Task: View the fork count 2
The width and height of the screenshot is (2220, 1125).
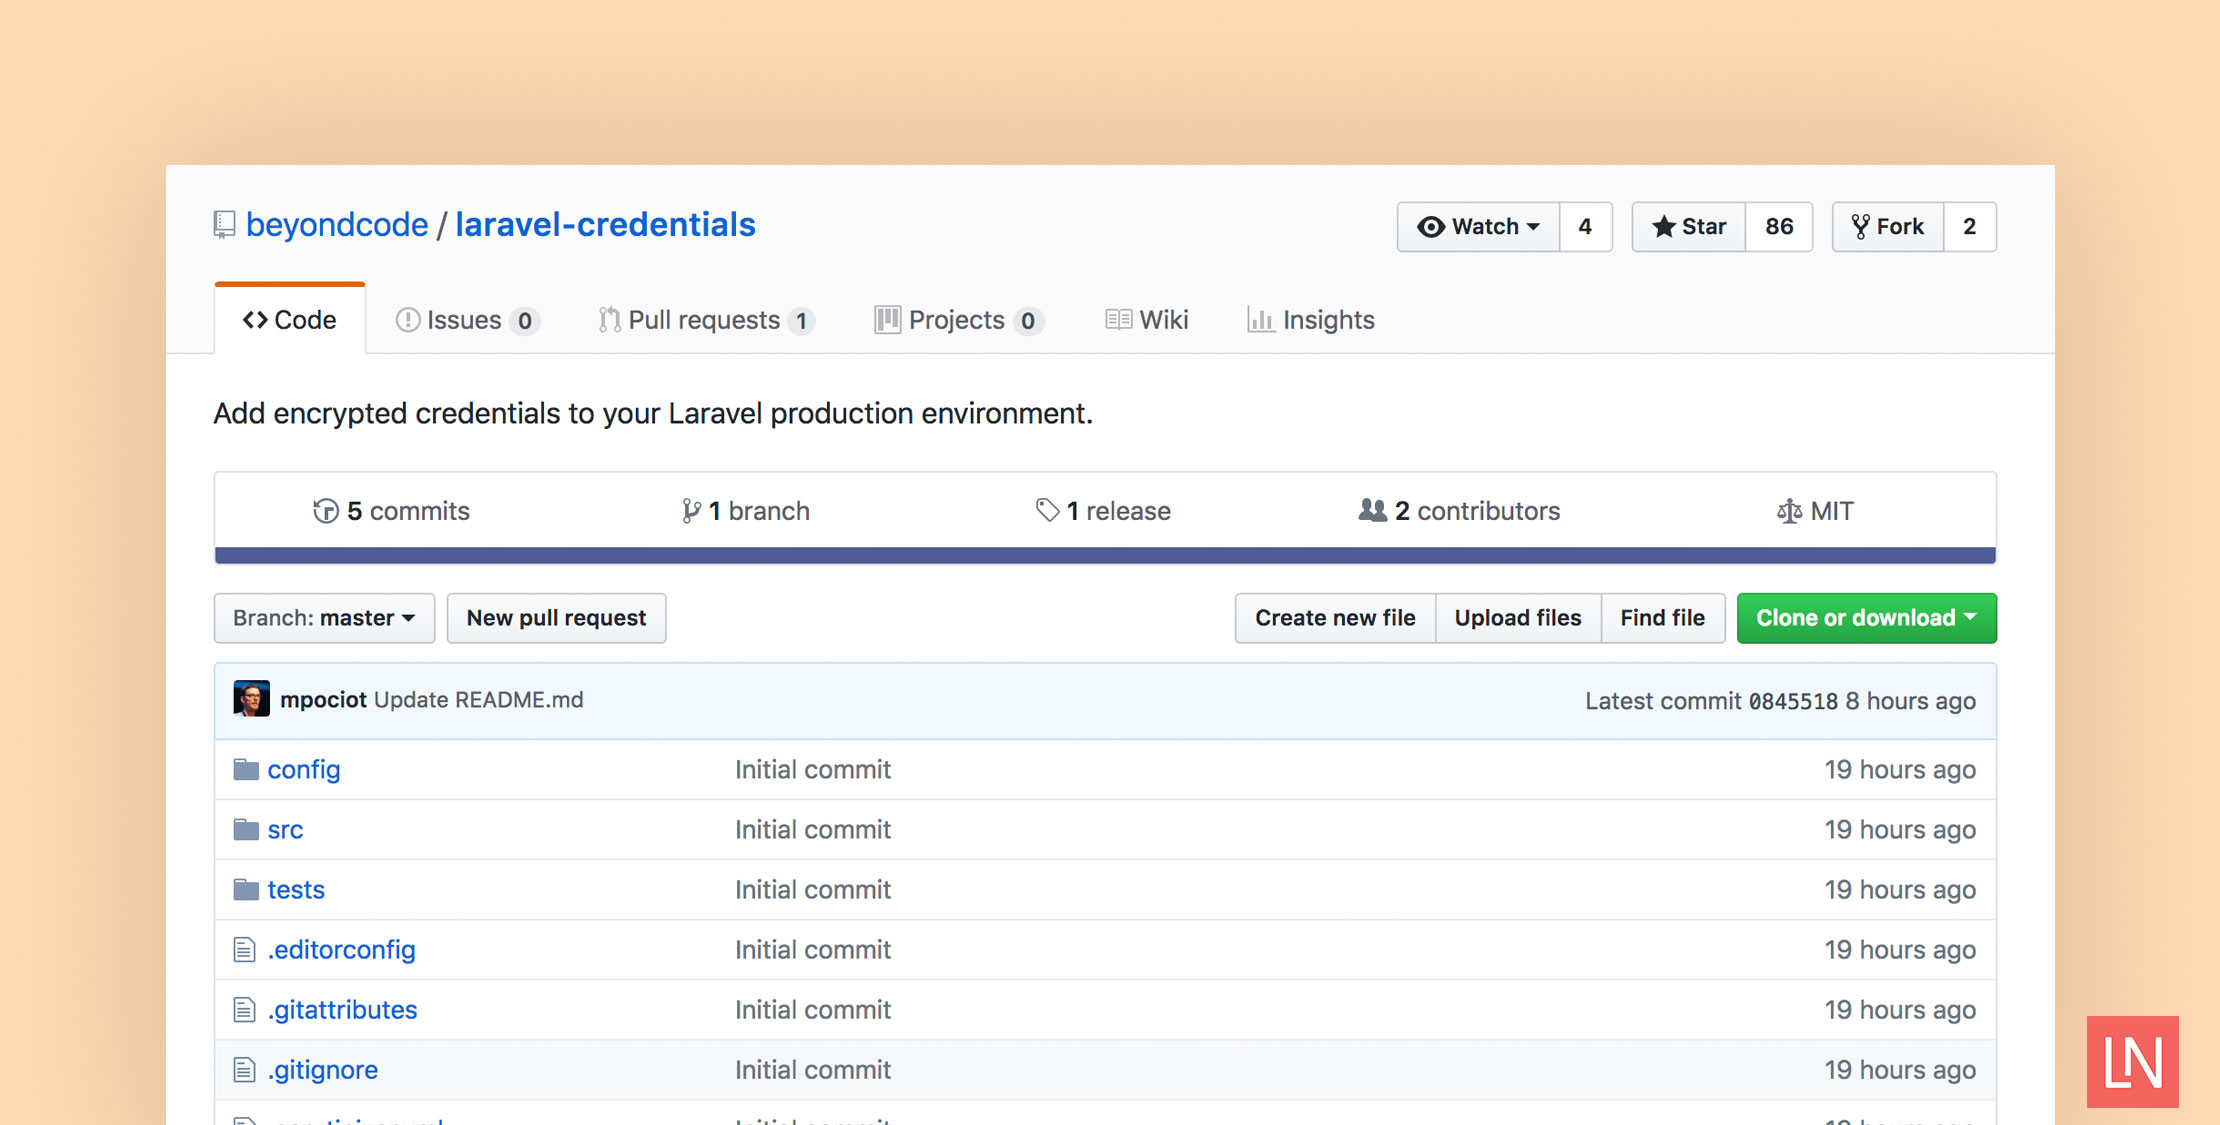Action: point(1970,227)
